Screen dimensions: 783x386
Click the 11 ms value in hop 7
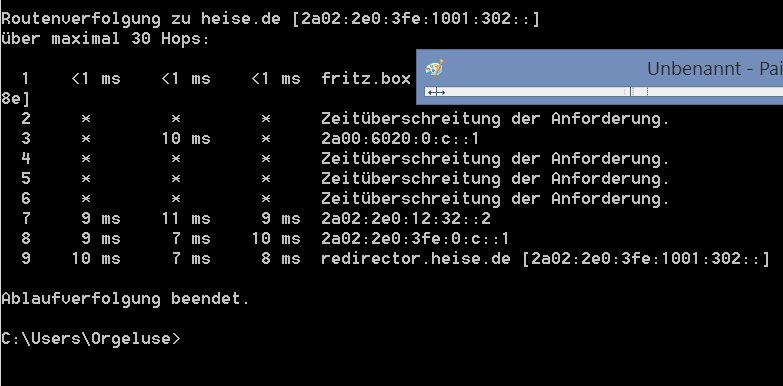[x=186, y=218]
